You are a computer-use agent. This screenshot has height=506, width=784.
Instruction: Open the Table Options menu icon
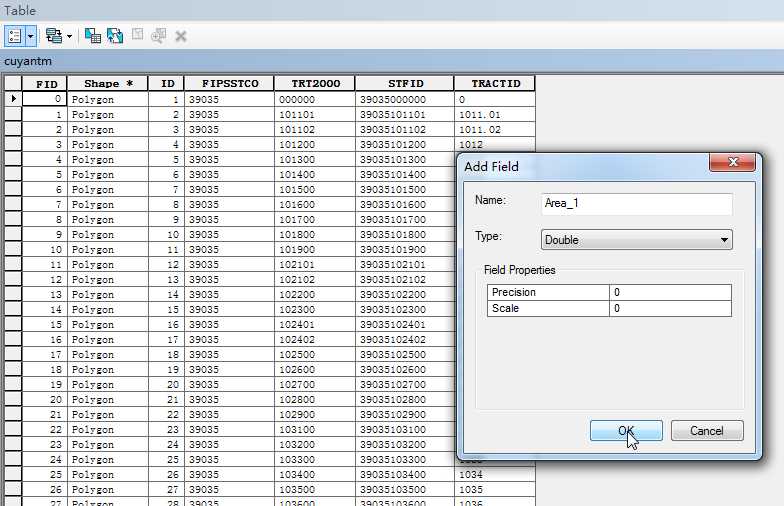tap(14, 36)
